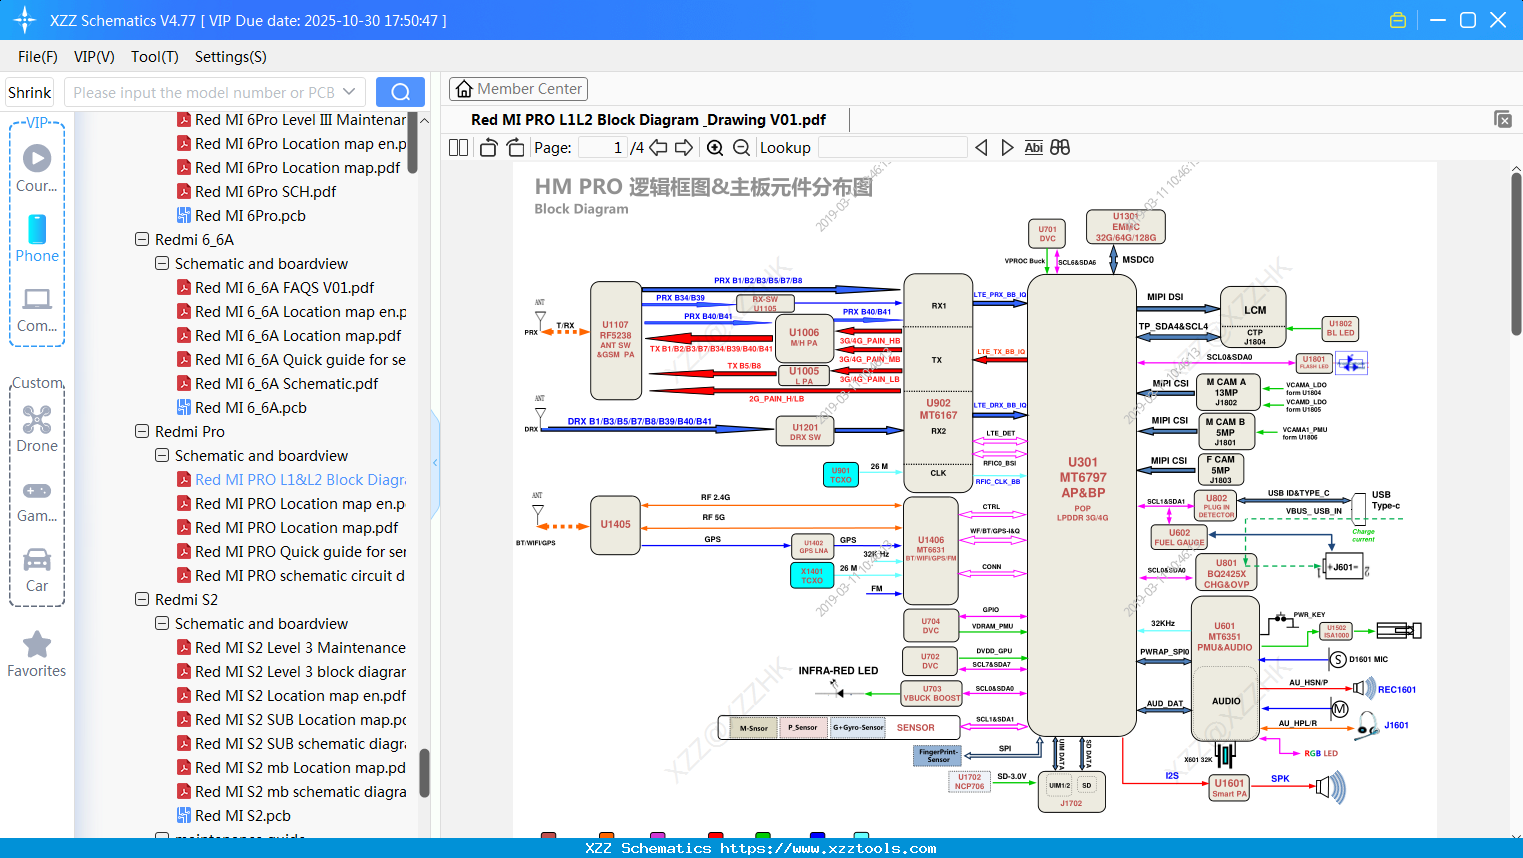Open the model number dropdown arrow
This screenshot has height=858, width=1523.
pyautogui.click(x=349, y=92)
